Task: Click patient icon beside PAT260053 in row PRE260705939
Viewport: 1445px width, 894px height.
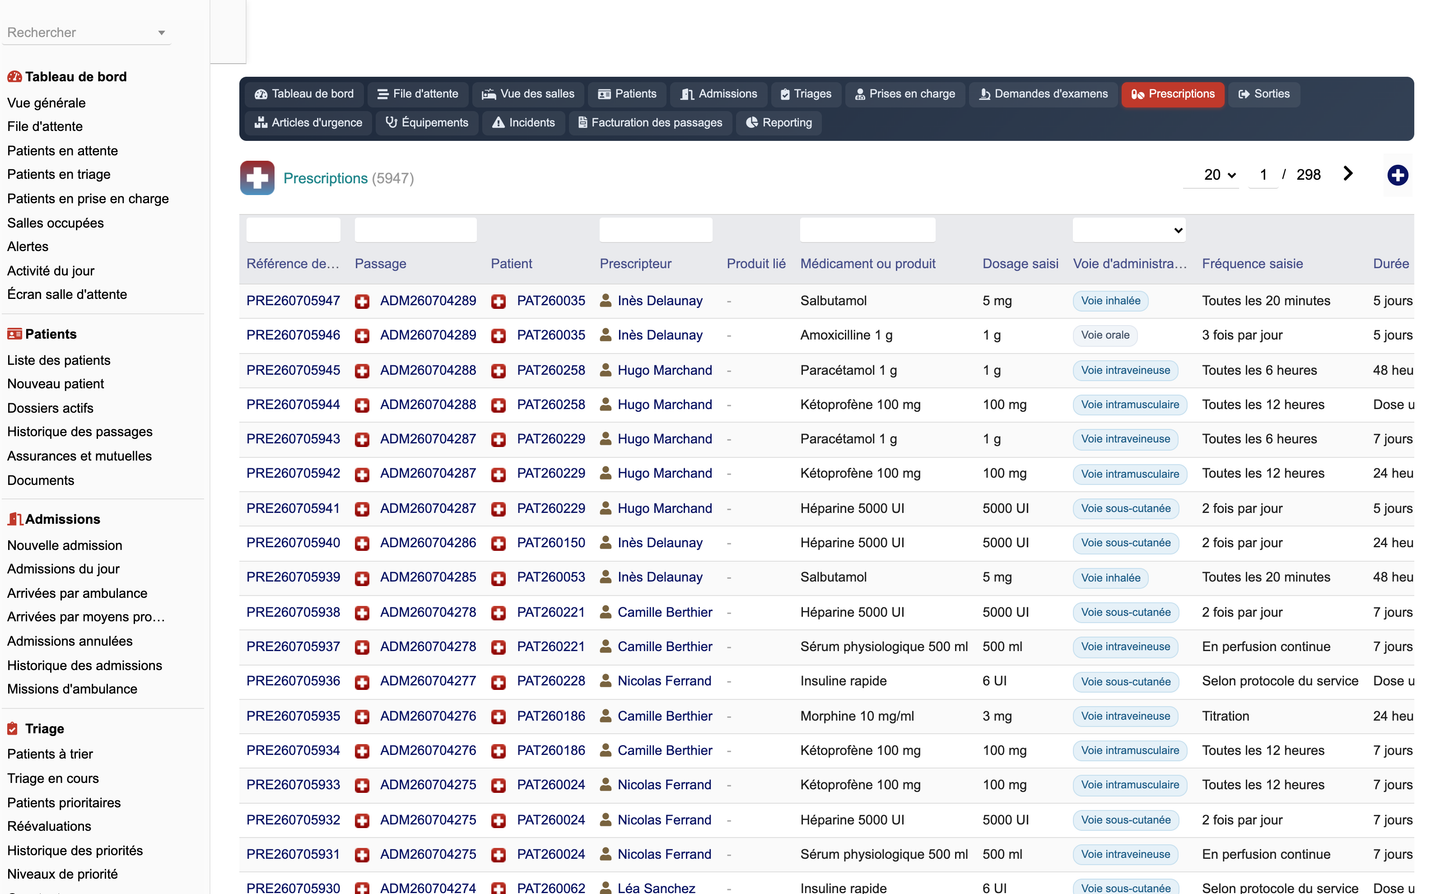Action: tap(498, 578)
